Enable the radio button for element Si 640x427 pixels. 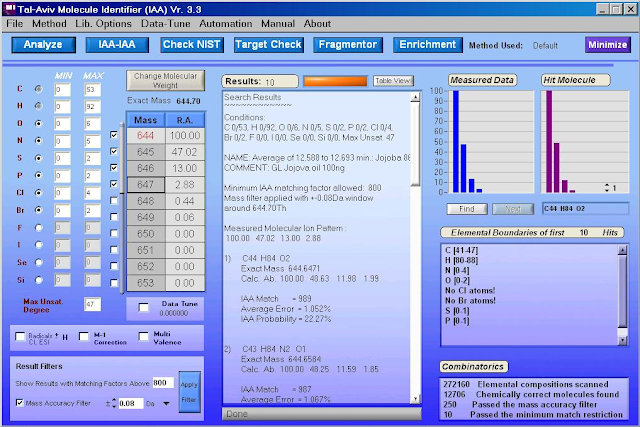click(x=38, y=280)
